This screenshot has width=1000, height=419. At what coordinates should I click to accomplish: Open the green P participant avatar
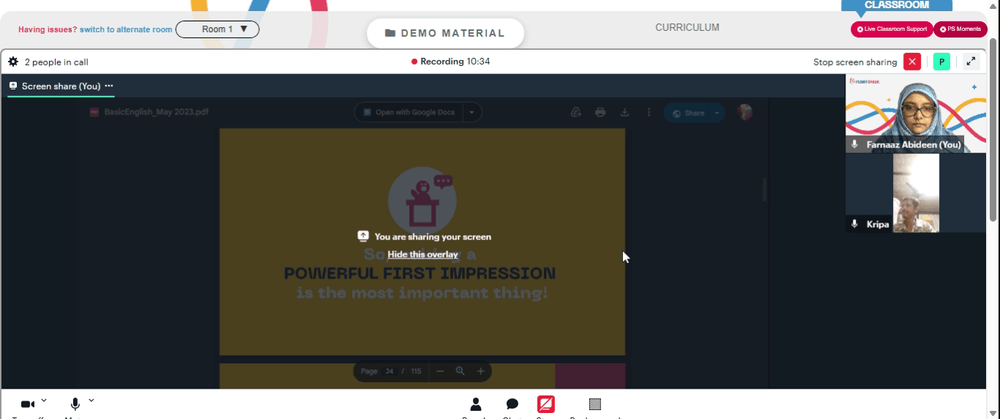point(941,62)
